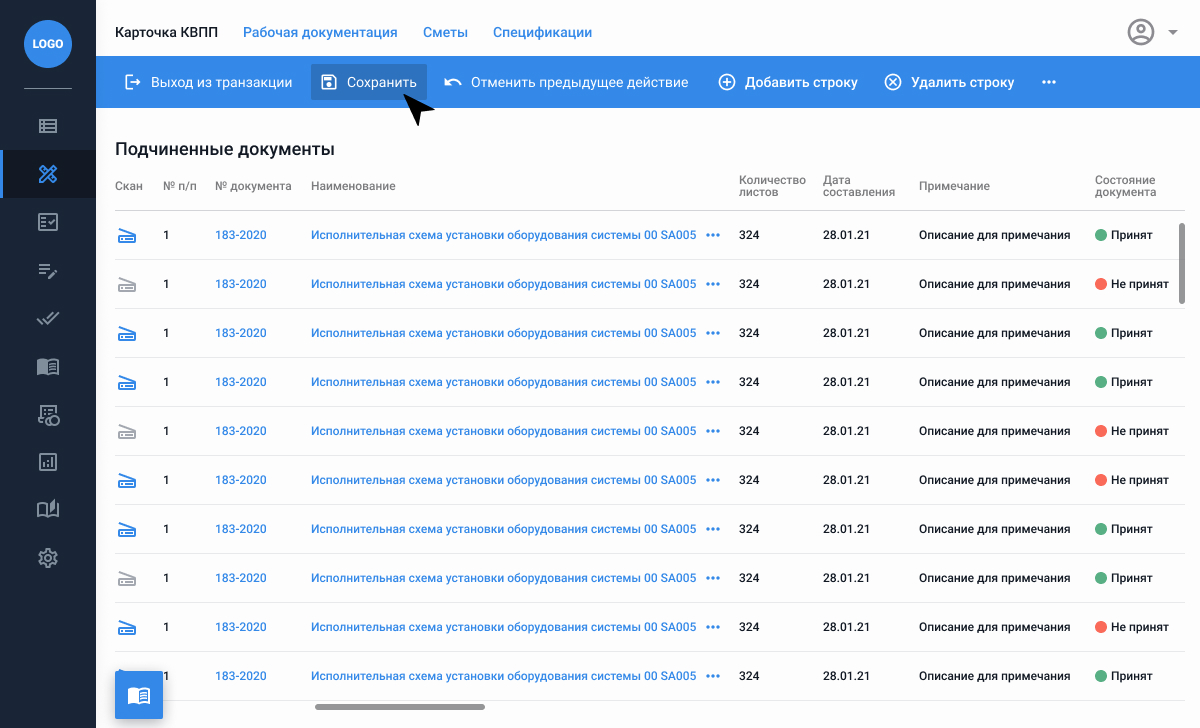The height and width of the screenshot is (728, 1200).
Task: Click the Сохранить button
Action: [369, 82]
